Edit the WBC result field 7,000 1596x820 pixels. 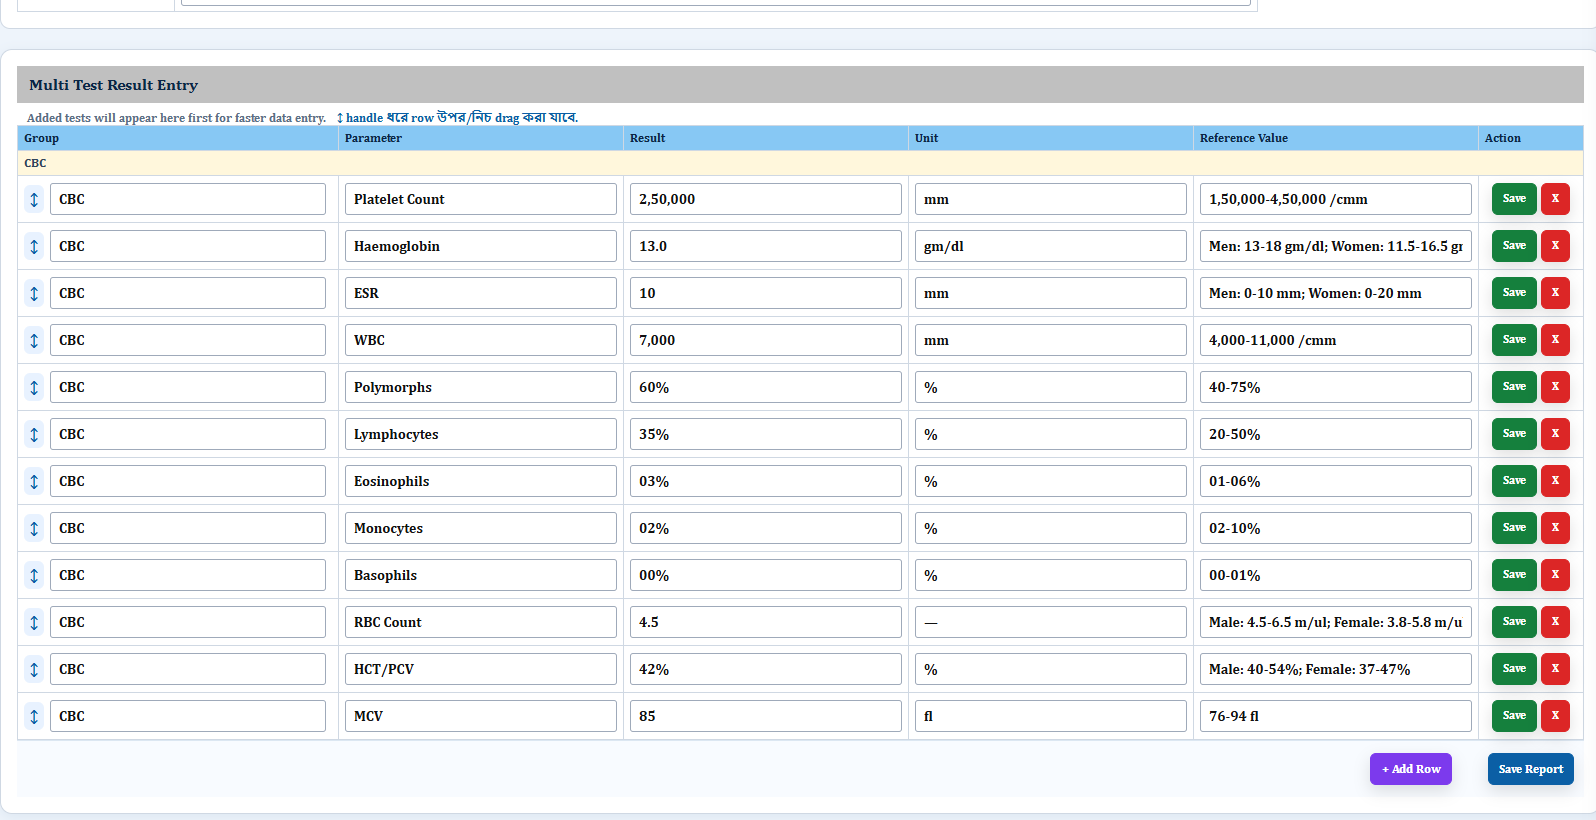(766, 340)
